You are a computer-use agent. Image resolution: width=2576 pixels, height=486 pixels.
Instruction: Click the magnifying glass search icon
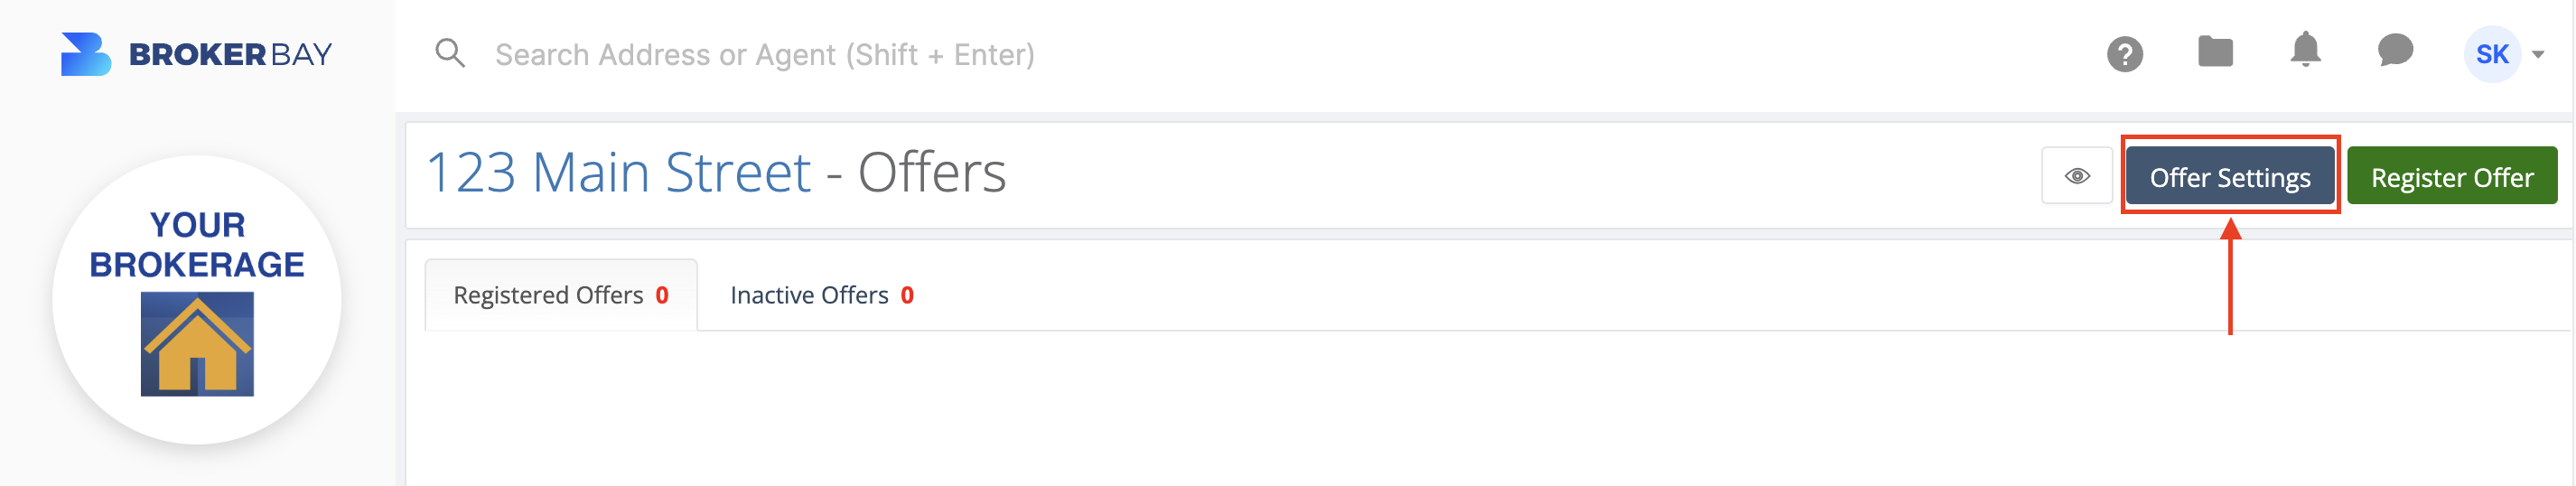(450, 53)
